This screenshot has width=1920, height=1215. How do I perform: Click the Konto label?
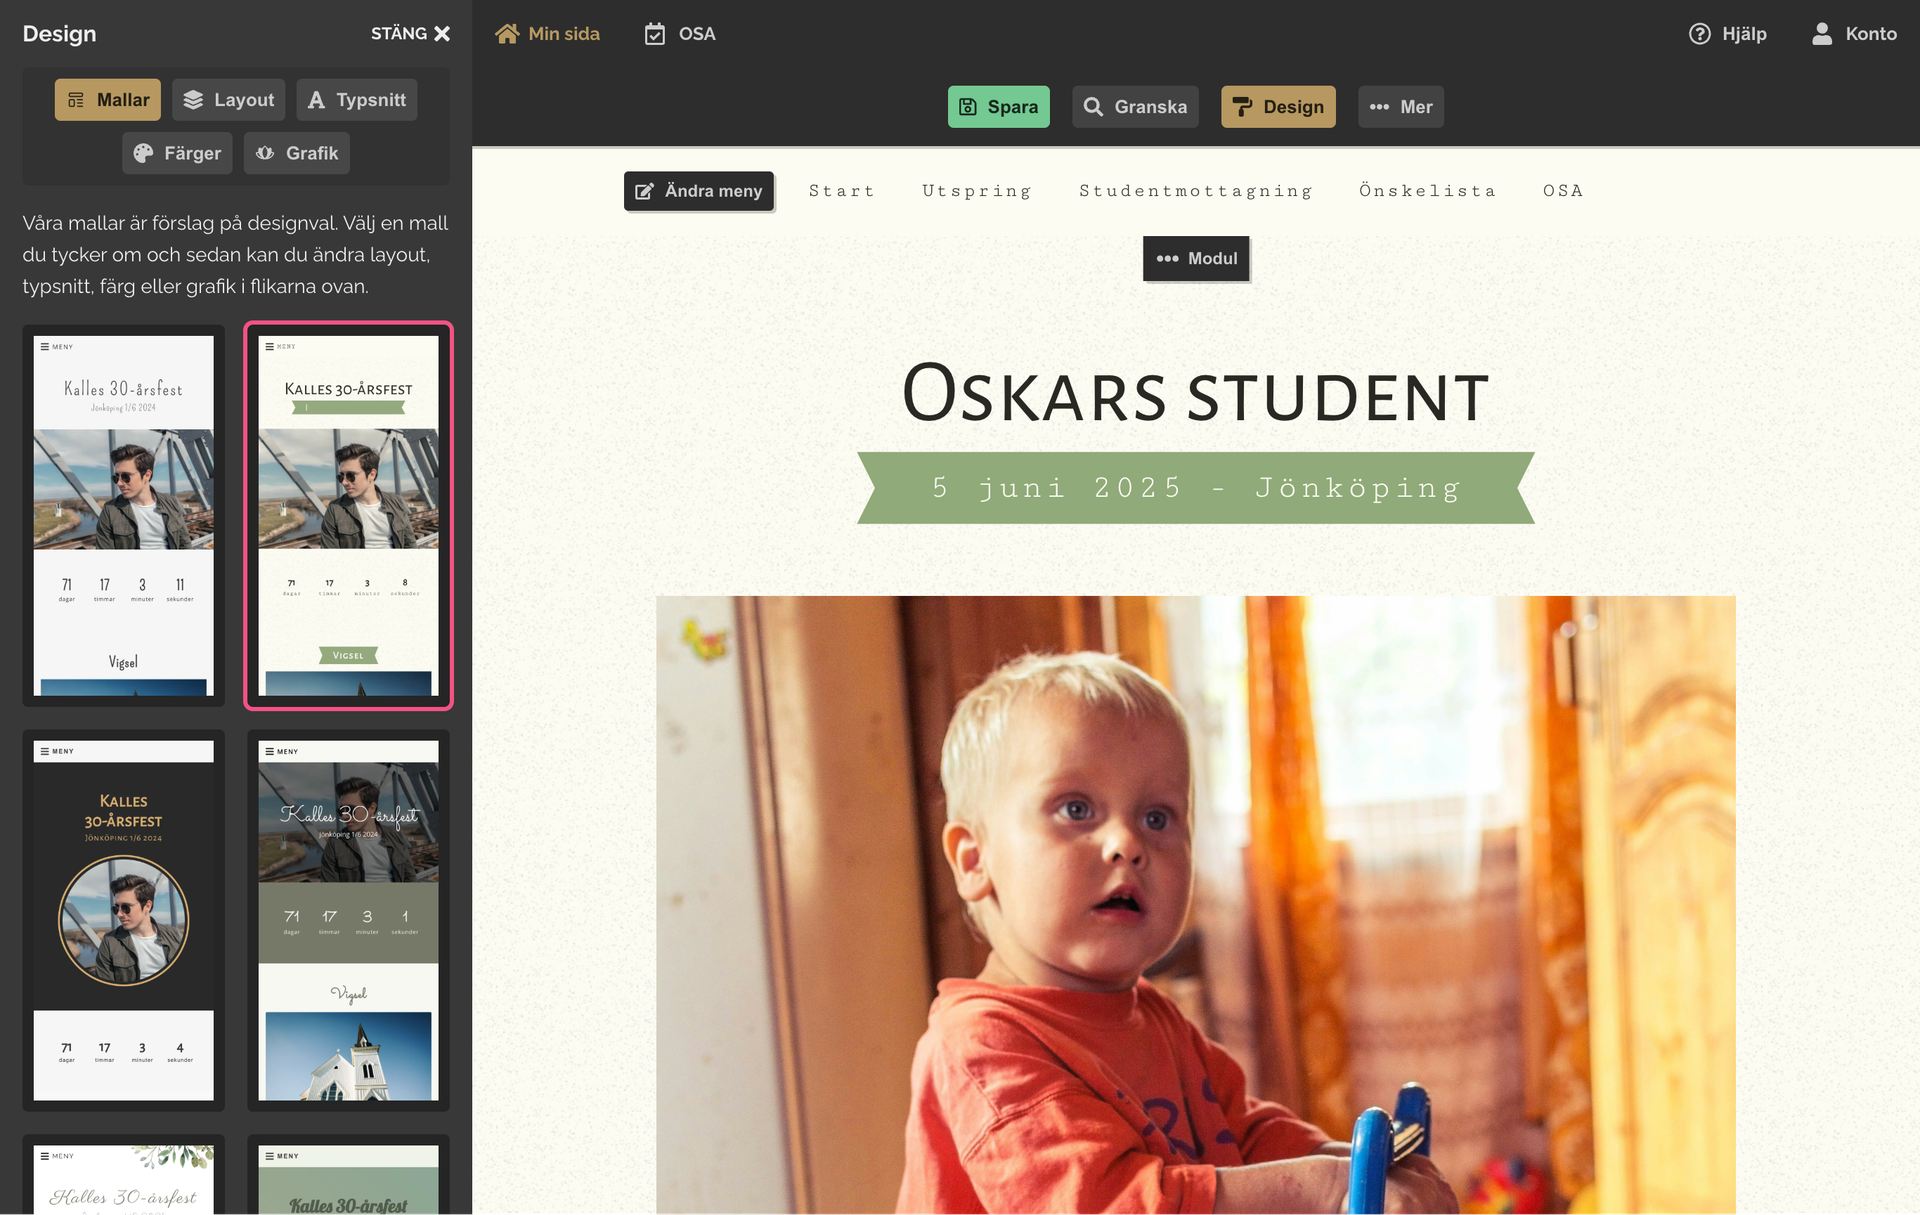click(x=1871, y=34)
